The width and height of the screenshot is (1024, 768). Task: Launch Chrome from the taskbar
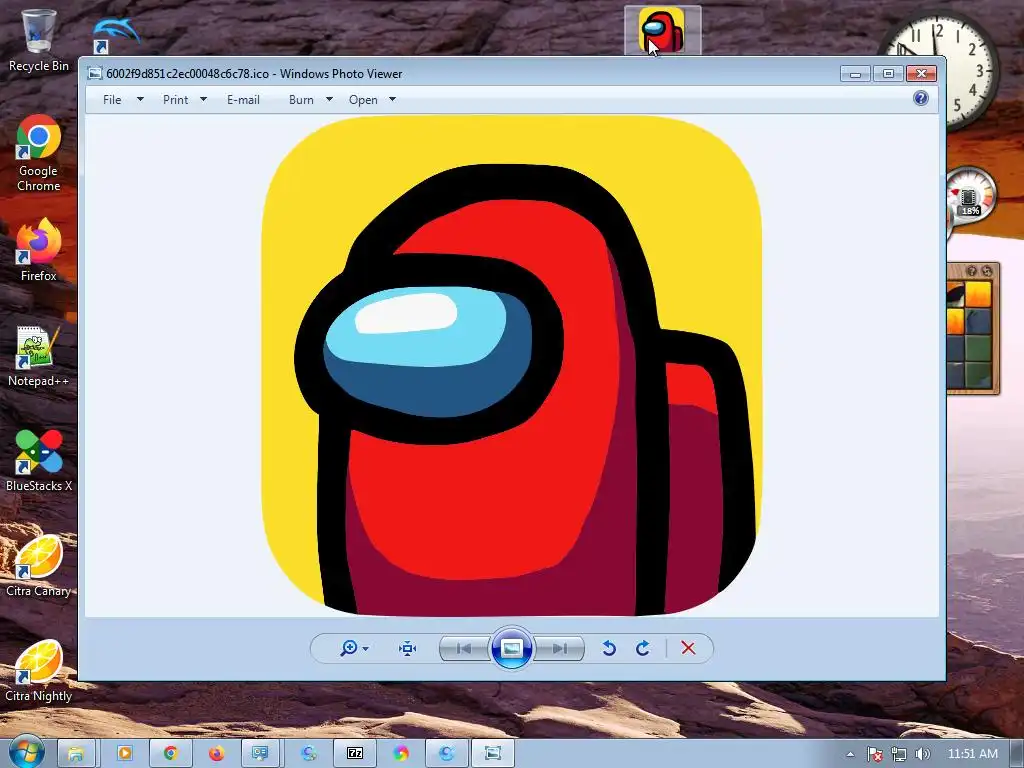click(170, 754)
